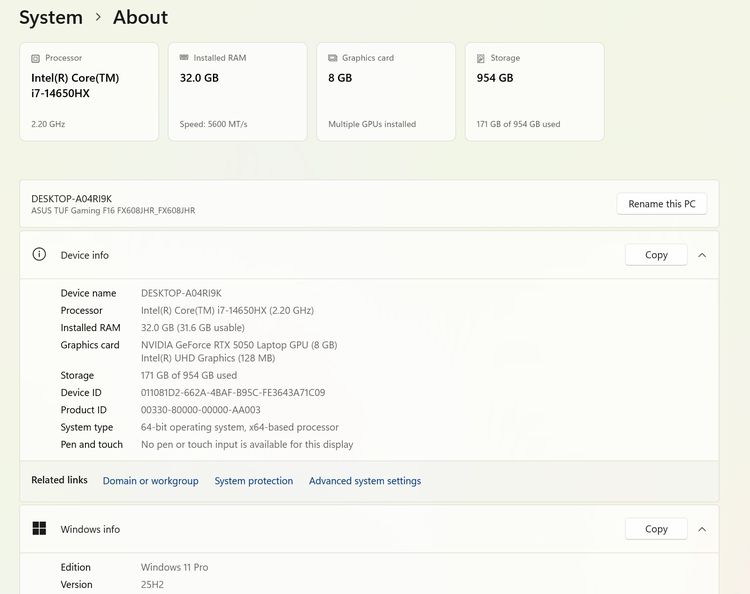Image resolution: width=750 pixels, height=594 pixels.
Task: Select Device name value DESKTOP-A04RI9K in Device info
Action: [x=181, y=293]
